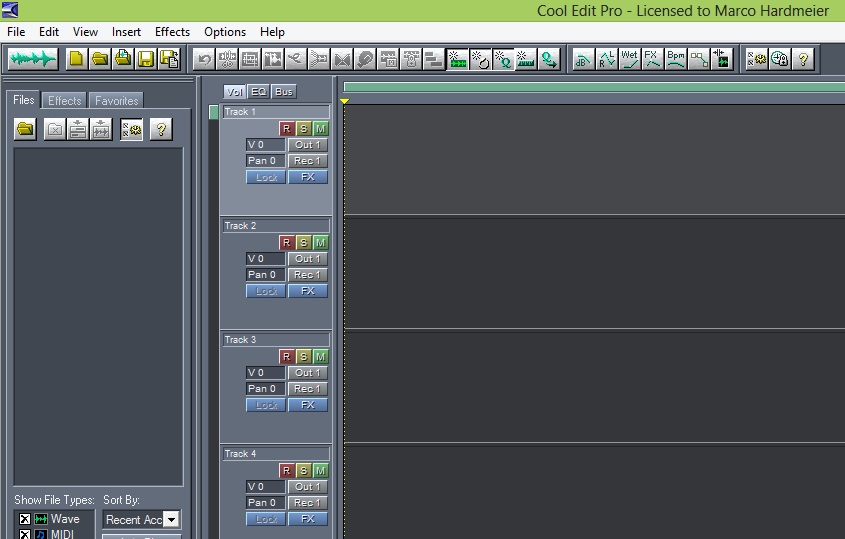Close file icon in Files panel

pos(54,129)
